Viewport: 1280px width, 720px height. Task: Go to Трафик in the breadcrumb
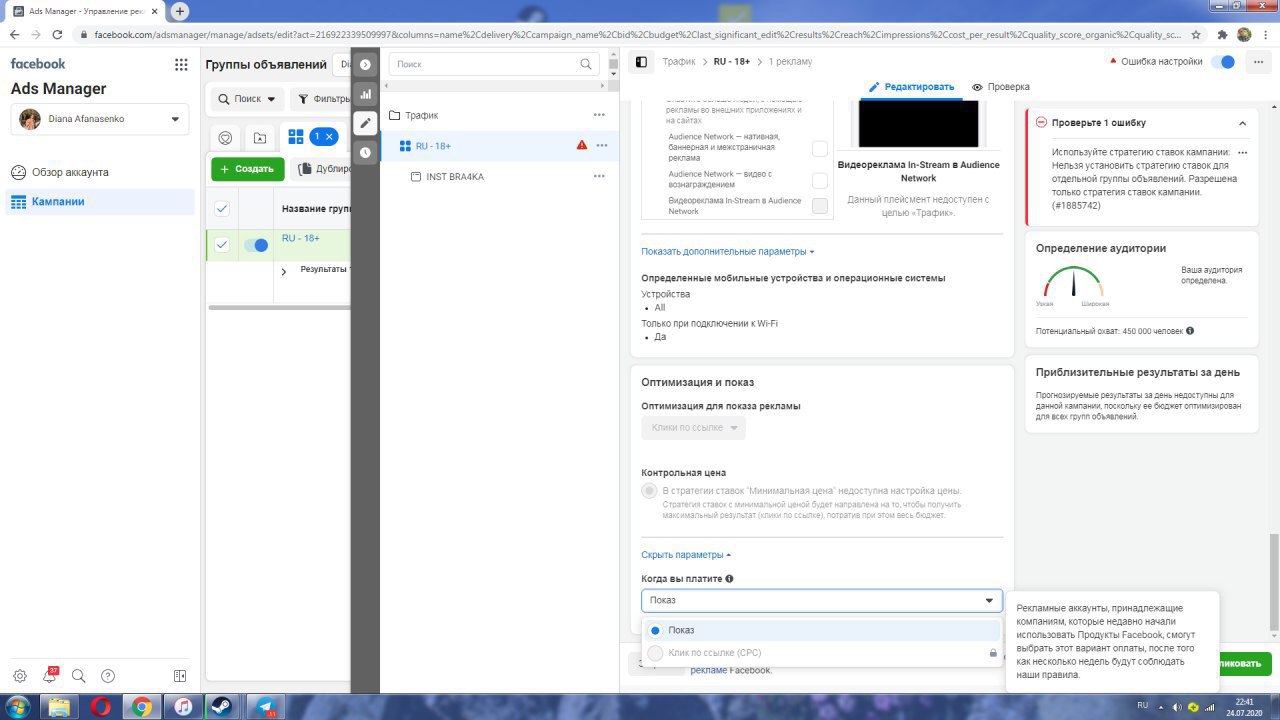coord(678,62)
